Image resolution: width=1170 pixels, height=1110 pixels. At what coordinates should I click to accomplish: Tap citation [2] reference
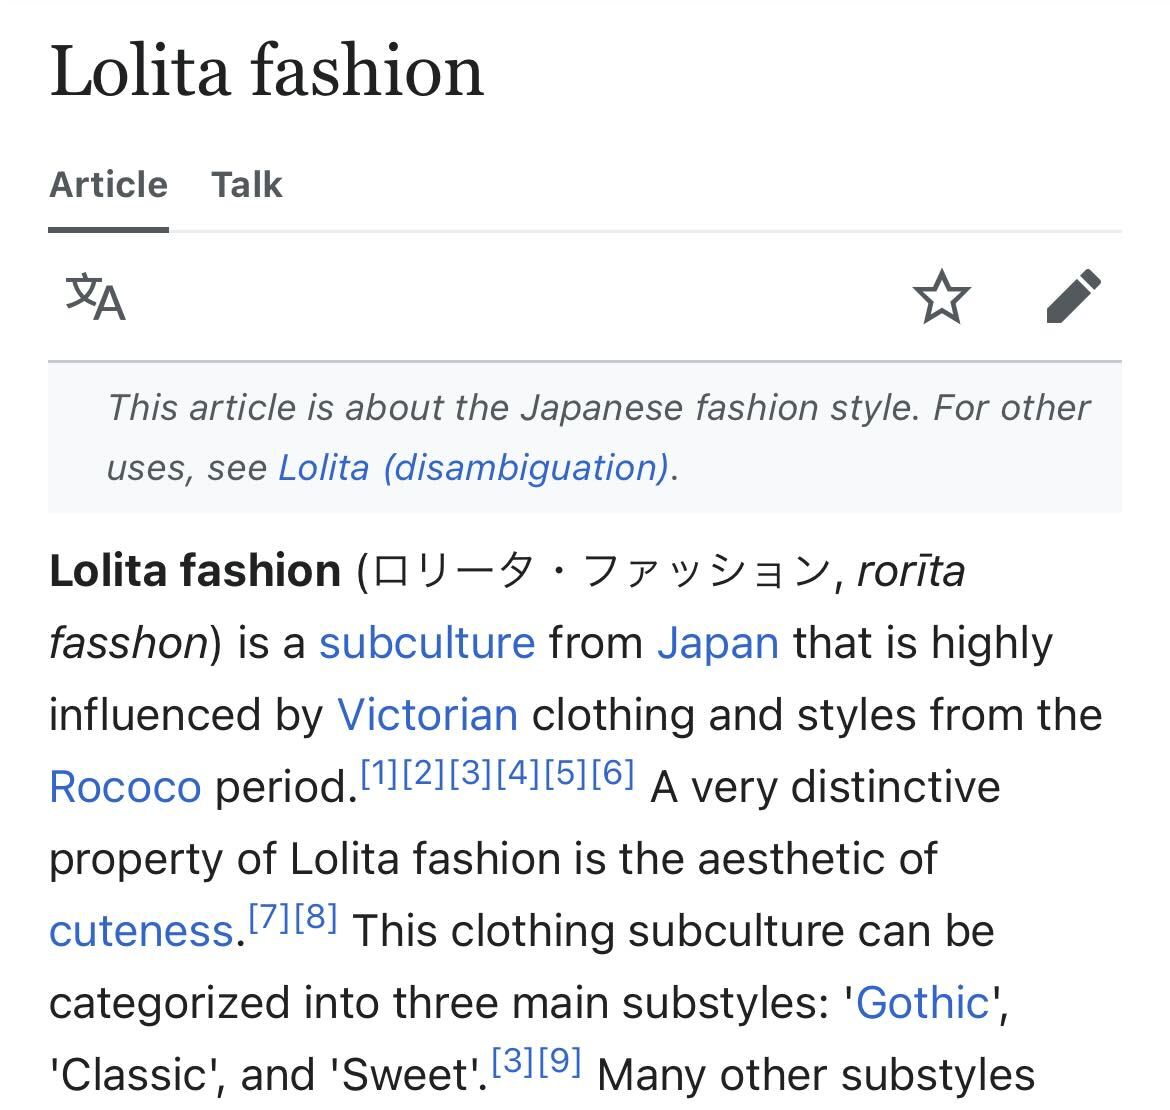[423, 773]
